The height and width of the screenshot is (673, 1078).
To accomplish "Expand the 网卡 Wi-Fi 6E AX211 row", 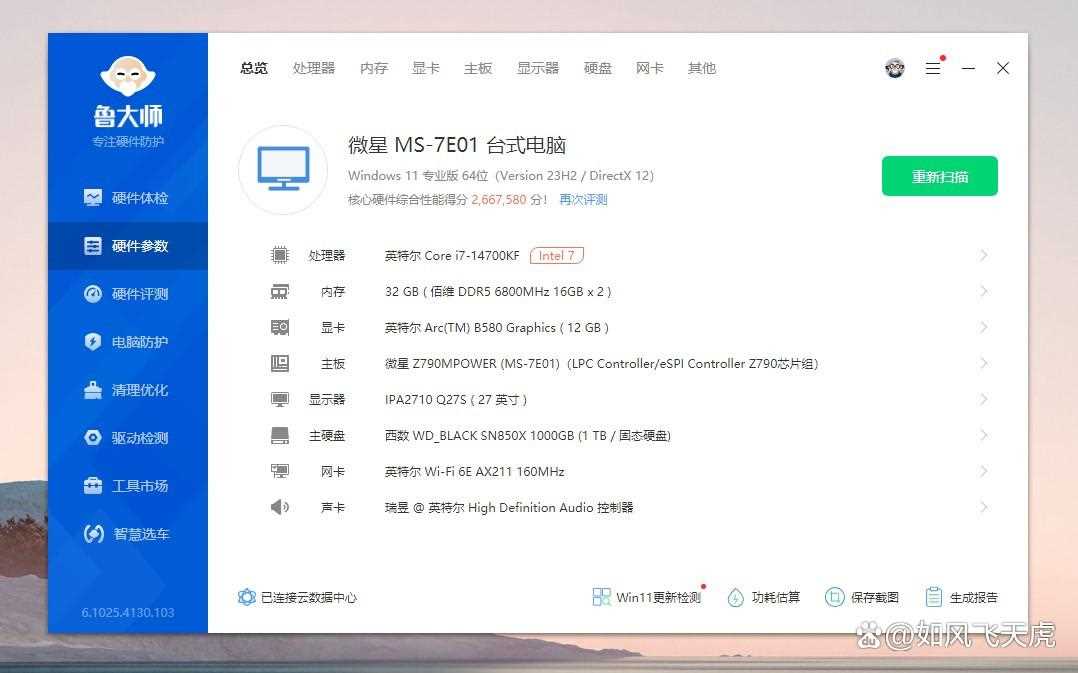I will point(983,471).
